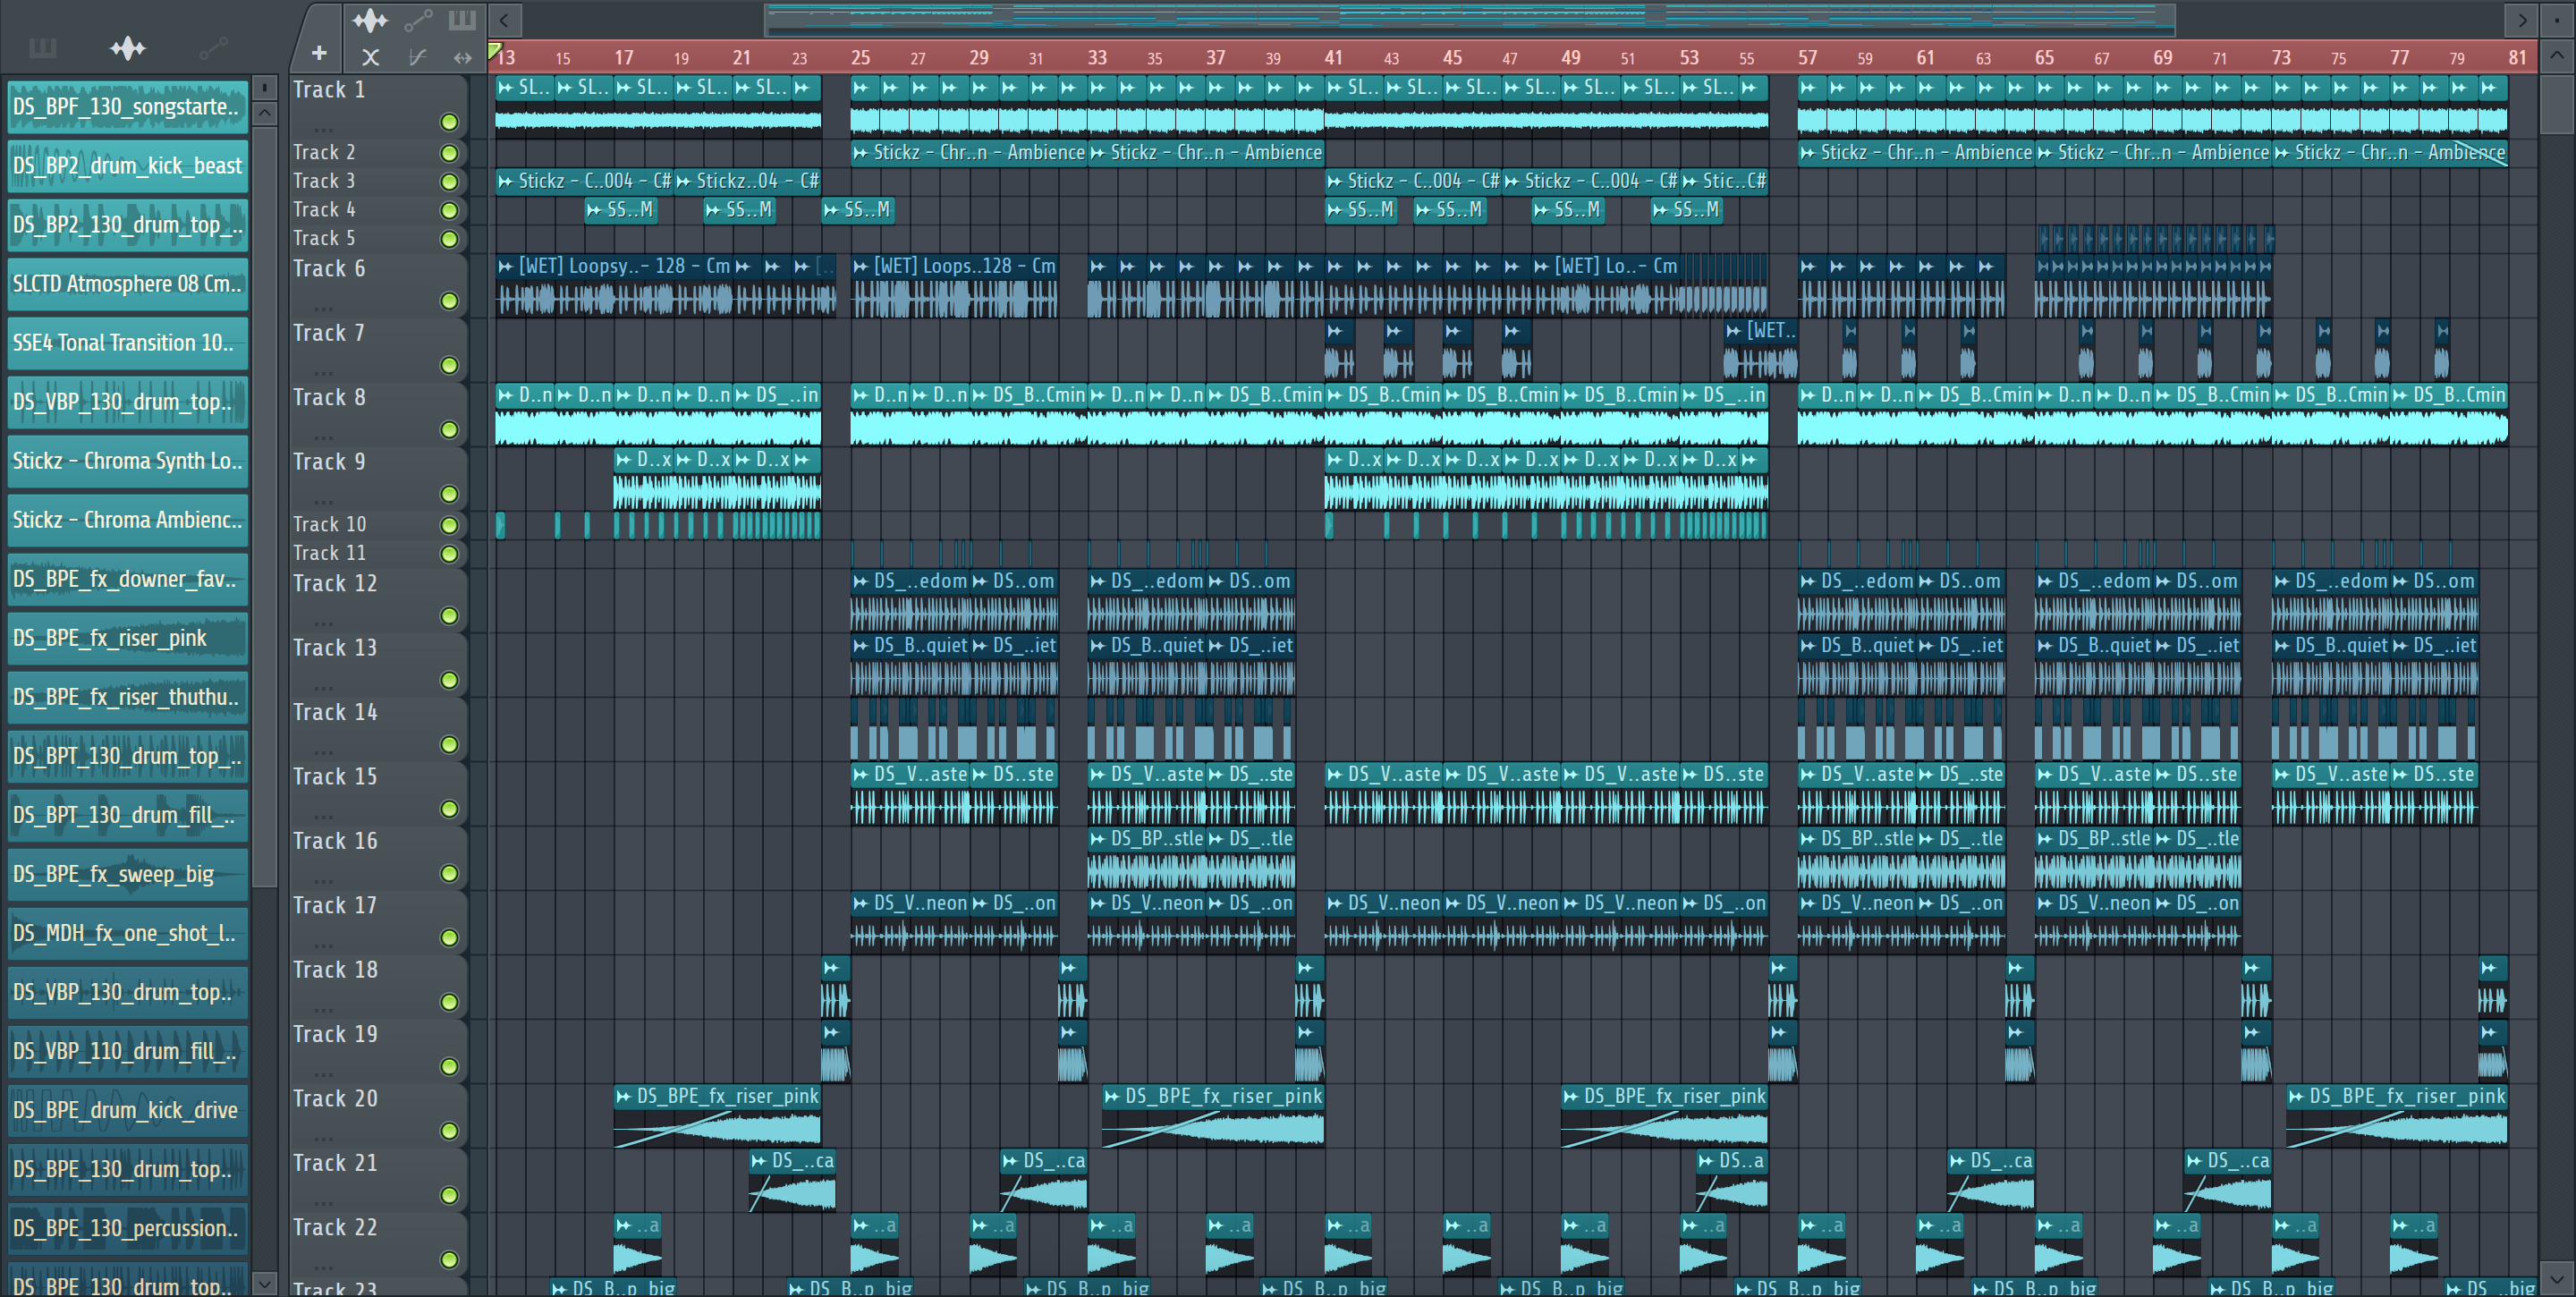Select Track 1 header

(x=378, y=106)
